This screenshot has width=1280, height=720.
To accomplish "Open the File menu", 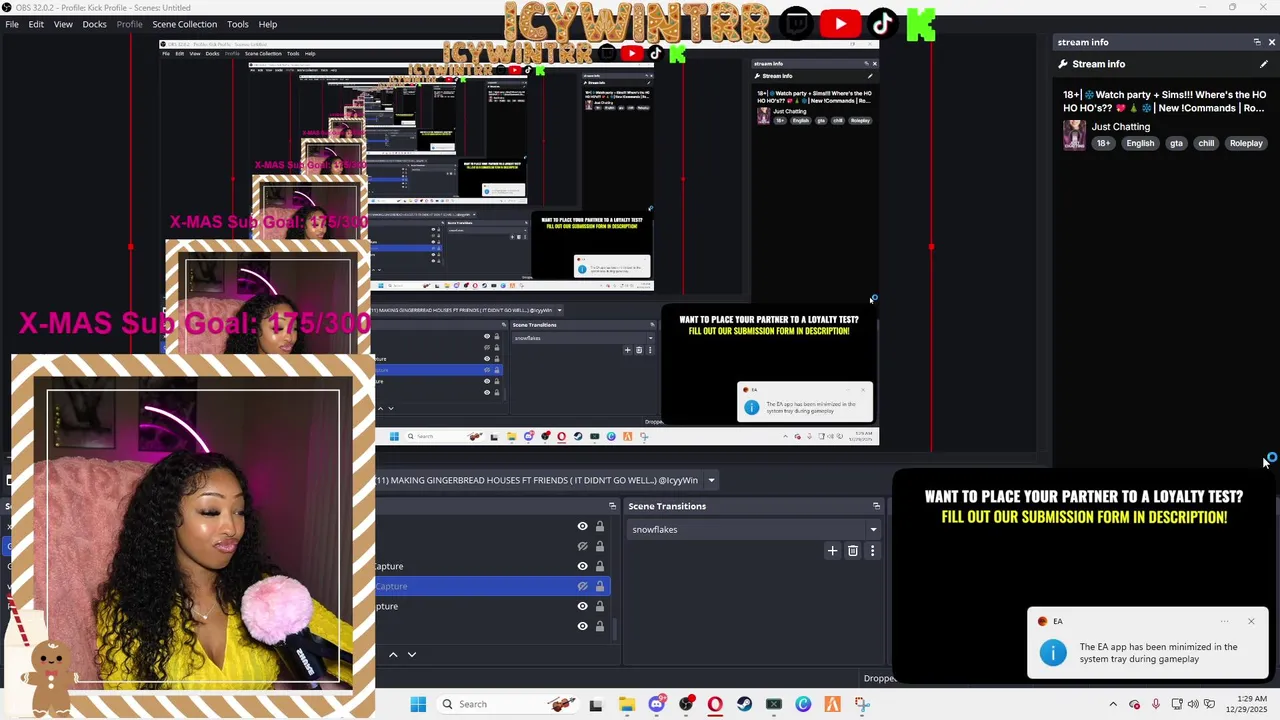I will (12, 24).
